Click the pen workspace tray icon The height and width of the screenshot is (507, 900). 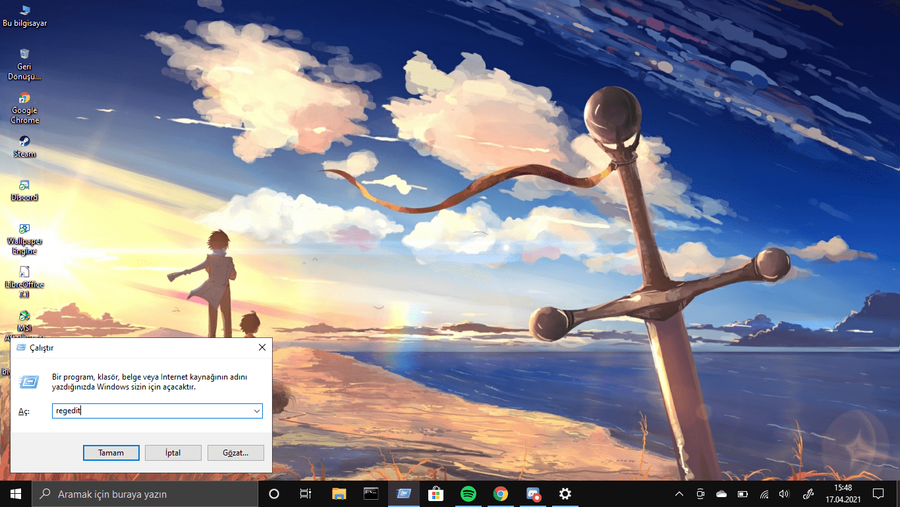click(x=808, y=494)
